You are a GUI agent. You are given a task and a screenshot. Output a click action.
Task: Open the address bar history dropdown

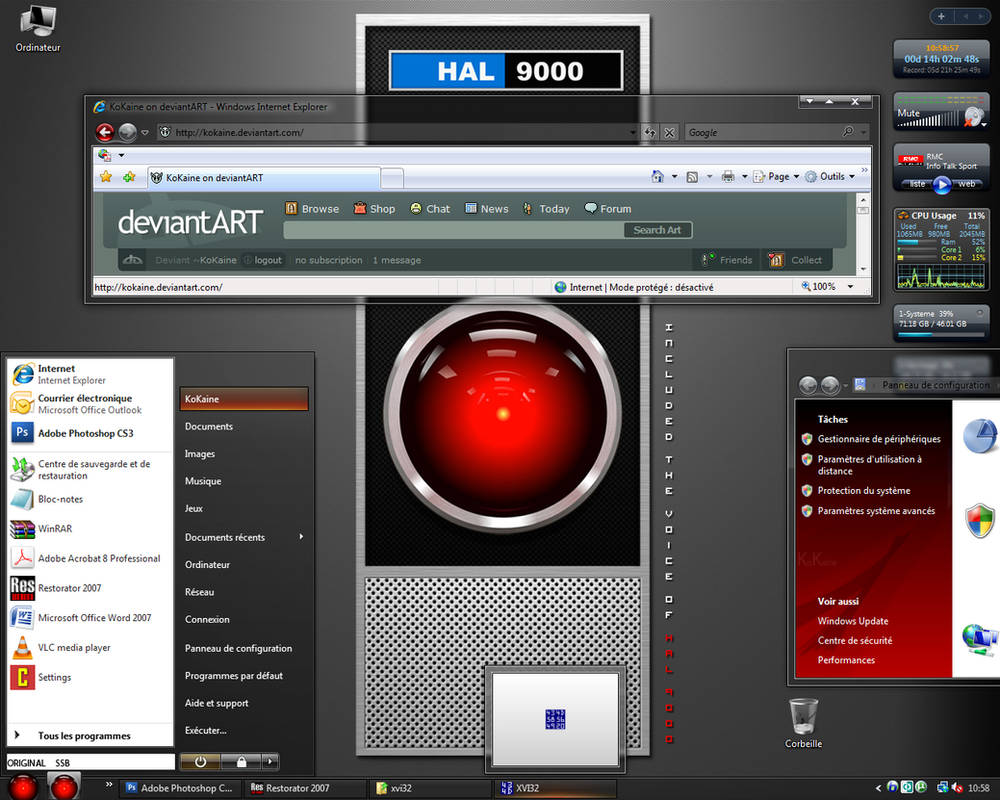[x=633, y=133]
